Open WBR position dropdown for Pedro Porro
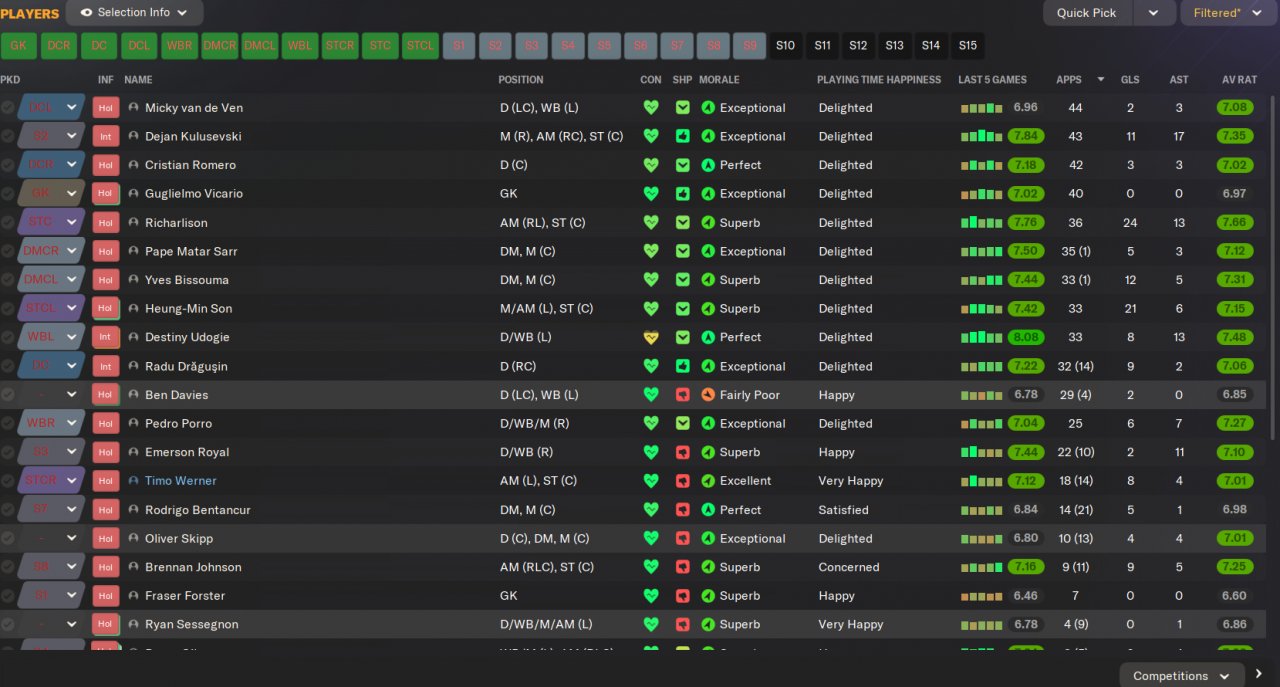This screenshot has width=1280, height=687. (x=72, y=423)
